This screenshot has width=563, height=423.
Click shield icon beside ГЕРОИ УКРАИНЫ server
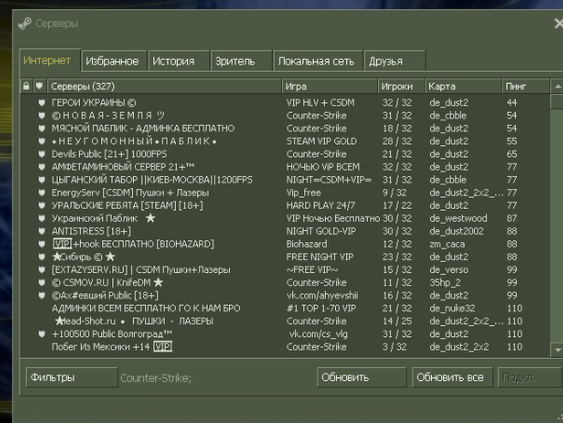pyautogui.click(x=42, y=103)
